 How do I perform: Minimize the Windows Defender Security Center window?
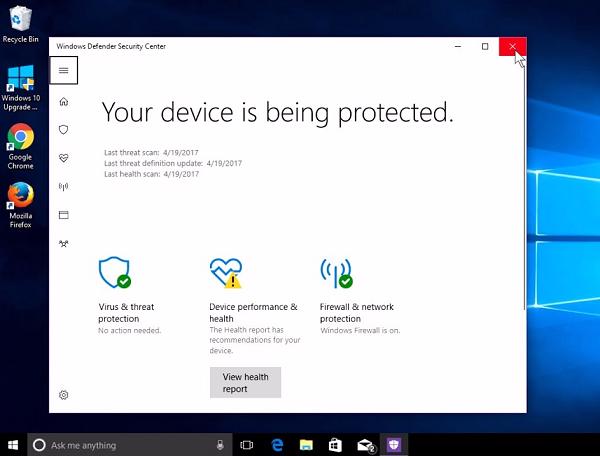pos(458,46)
